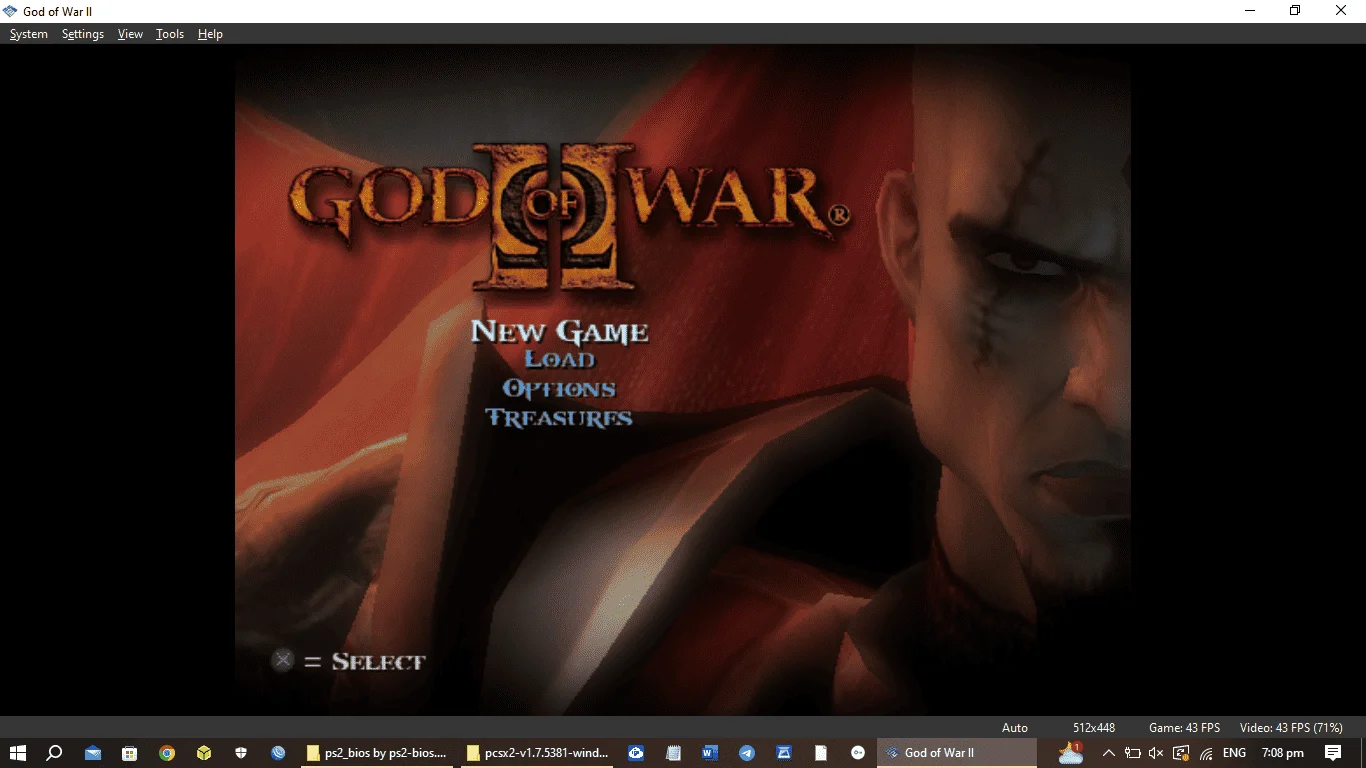1366x768 pixels.
Task: Open Microsoft Store from the taskbar
Action: point(130,753)
